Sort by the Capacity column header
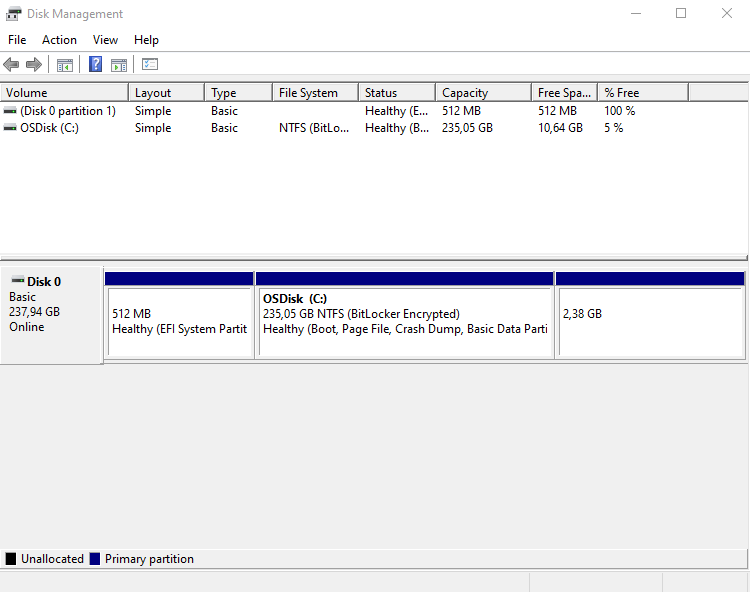Screen dimensions: 750x592 pos(484,92)
